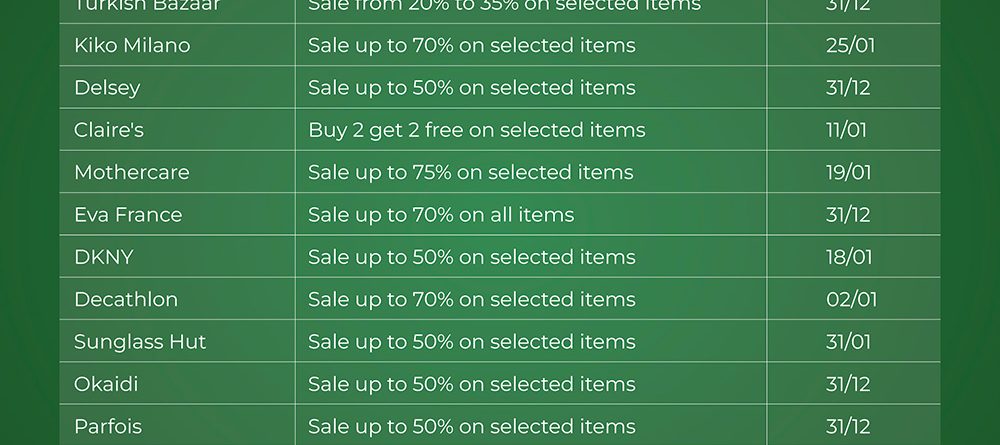Click the 18/01 date for DKNY

848,257
